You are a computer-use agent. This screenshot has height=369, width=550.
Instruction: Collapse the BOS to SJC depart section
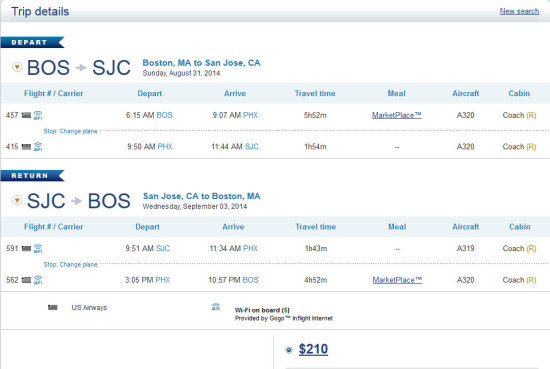[17, 67]
